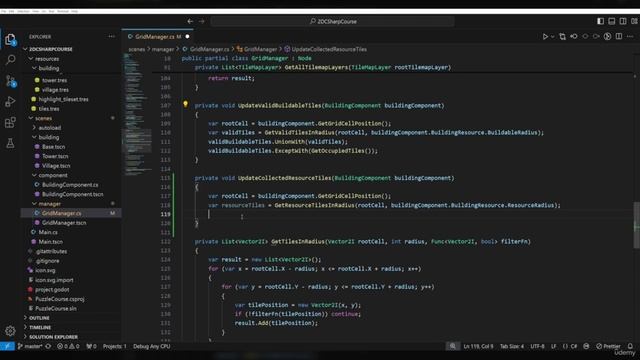Click the code minimap overview

[x=138, y=114]
